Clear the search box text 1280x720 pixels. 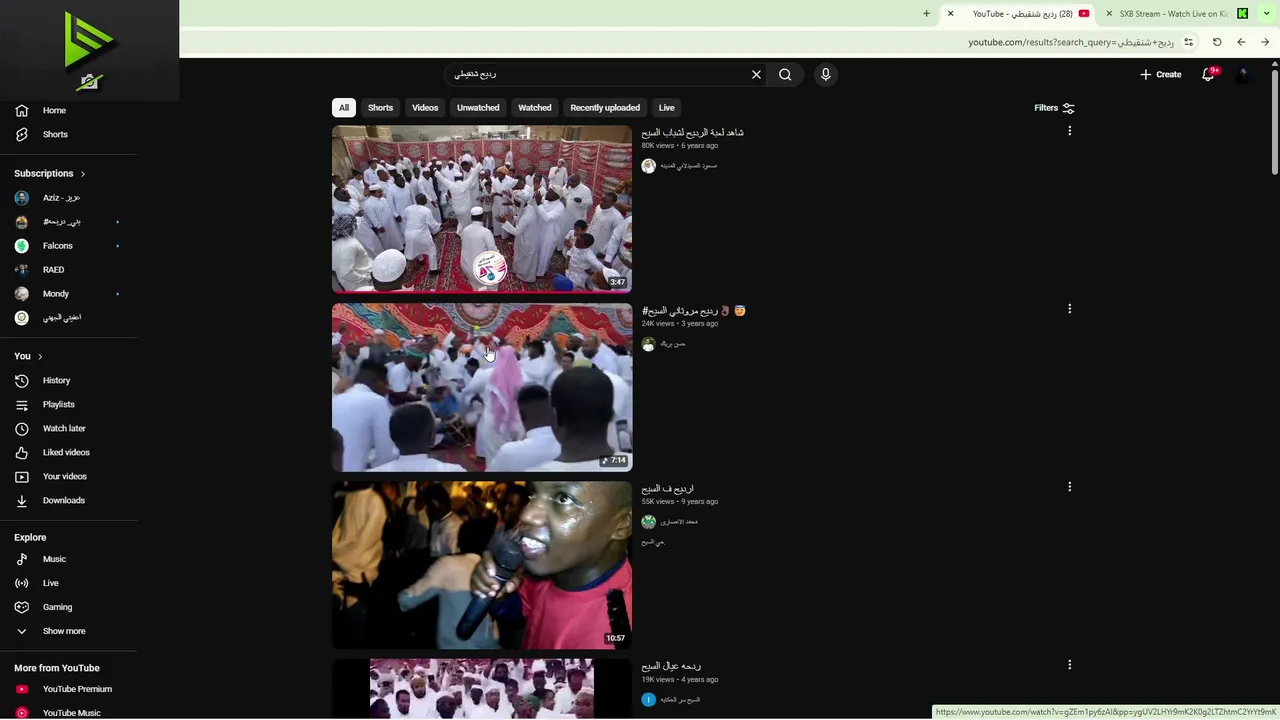click(756, 74)
